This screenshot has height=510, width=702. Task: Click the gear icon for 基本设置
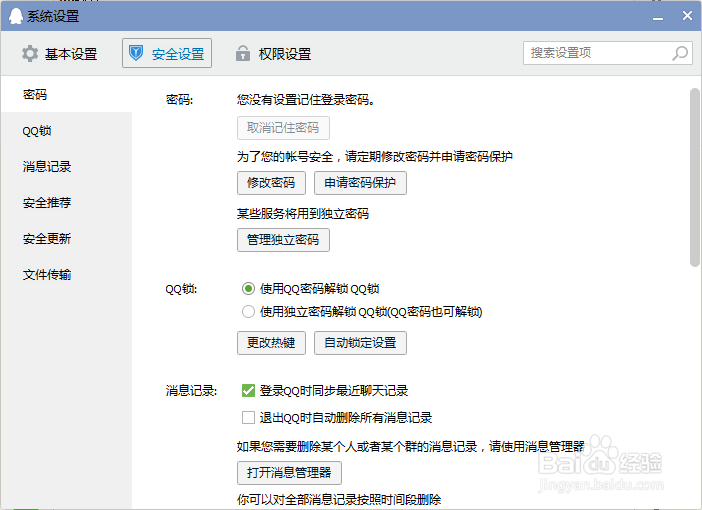30,54
